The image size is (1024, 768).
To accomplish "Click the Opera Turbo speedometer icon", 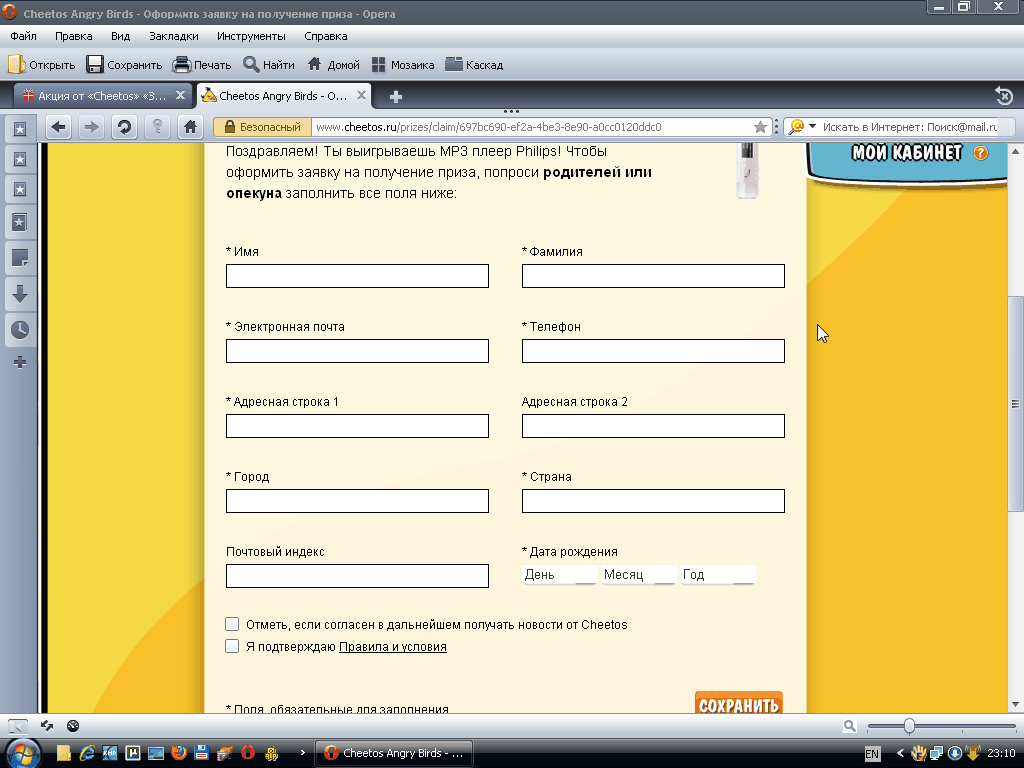I will point(73,726).
